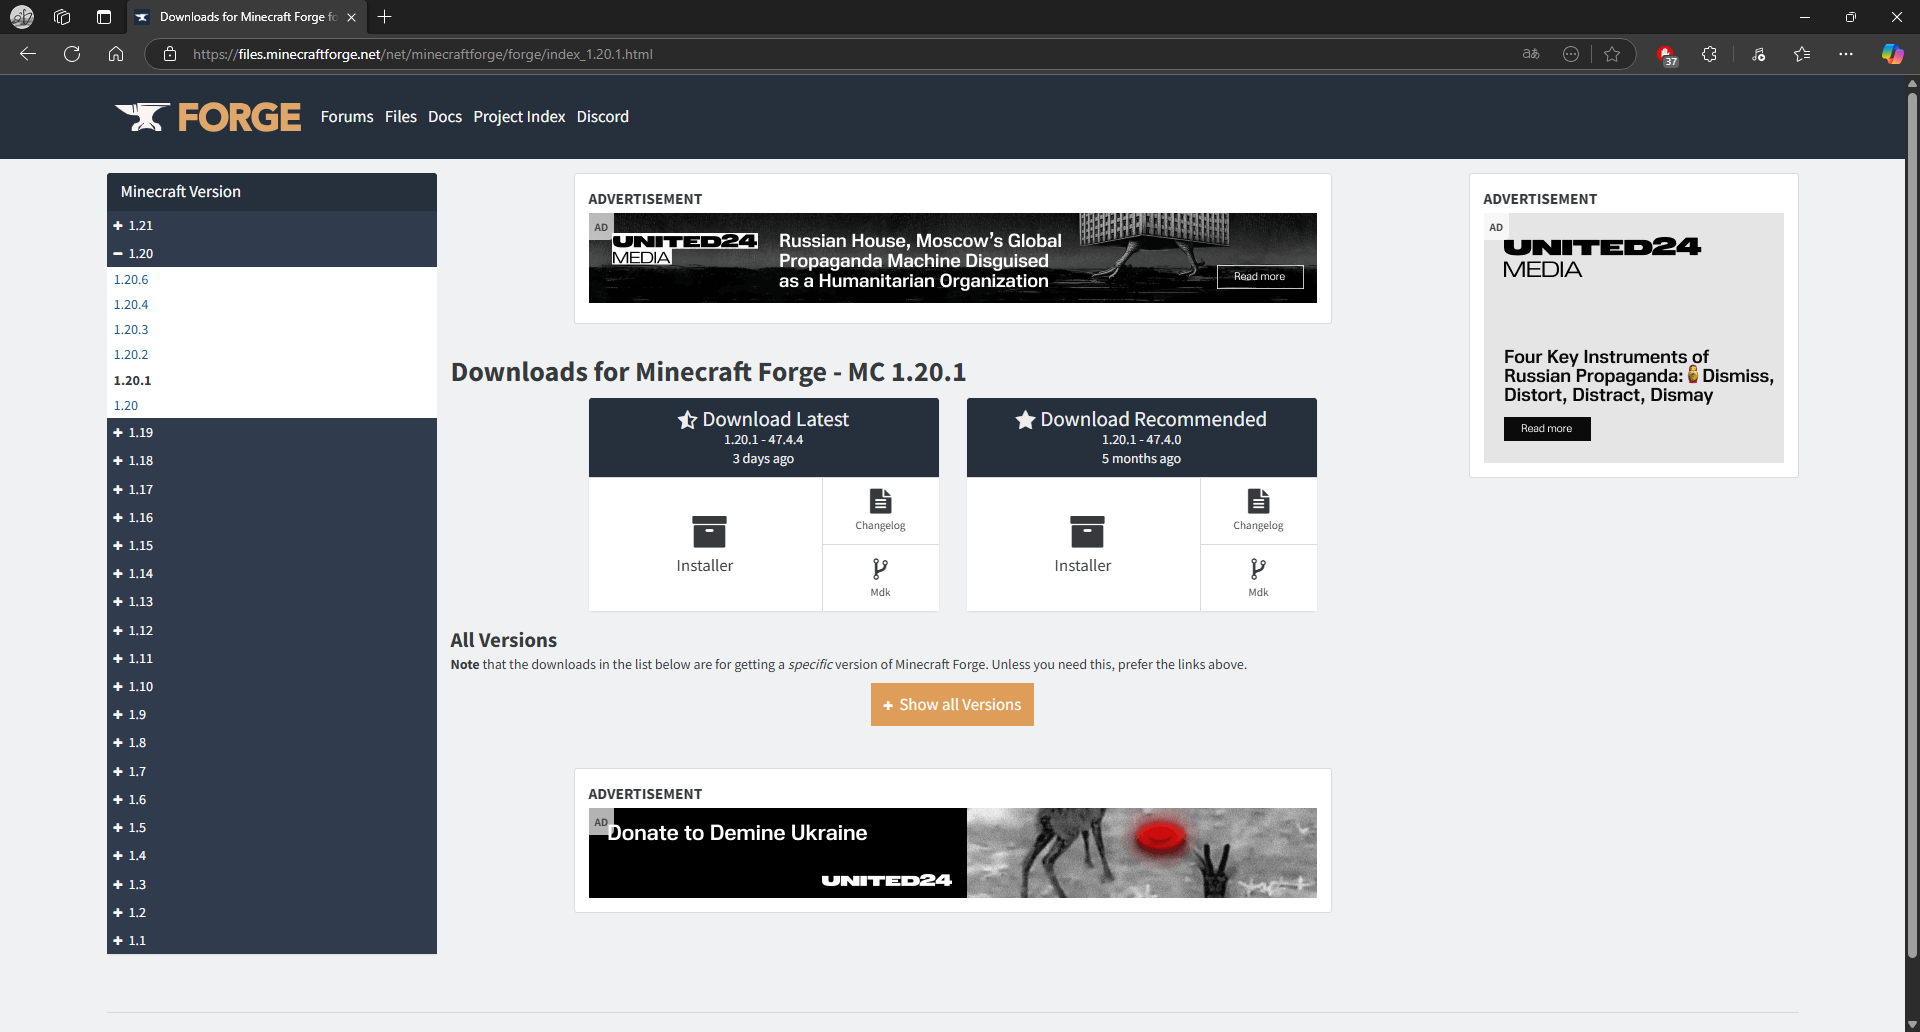Screen dimensions: 1920x1032
Task: Open browser Settings and more menu
Action: [x=1846, y=54]
